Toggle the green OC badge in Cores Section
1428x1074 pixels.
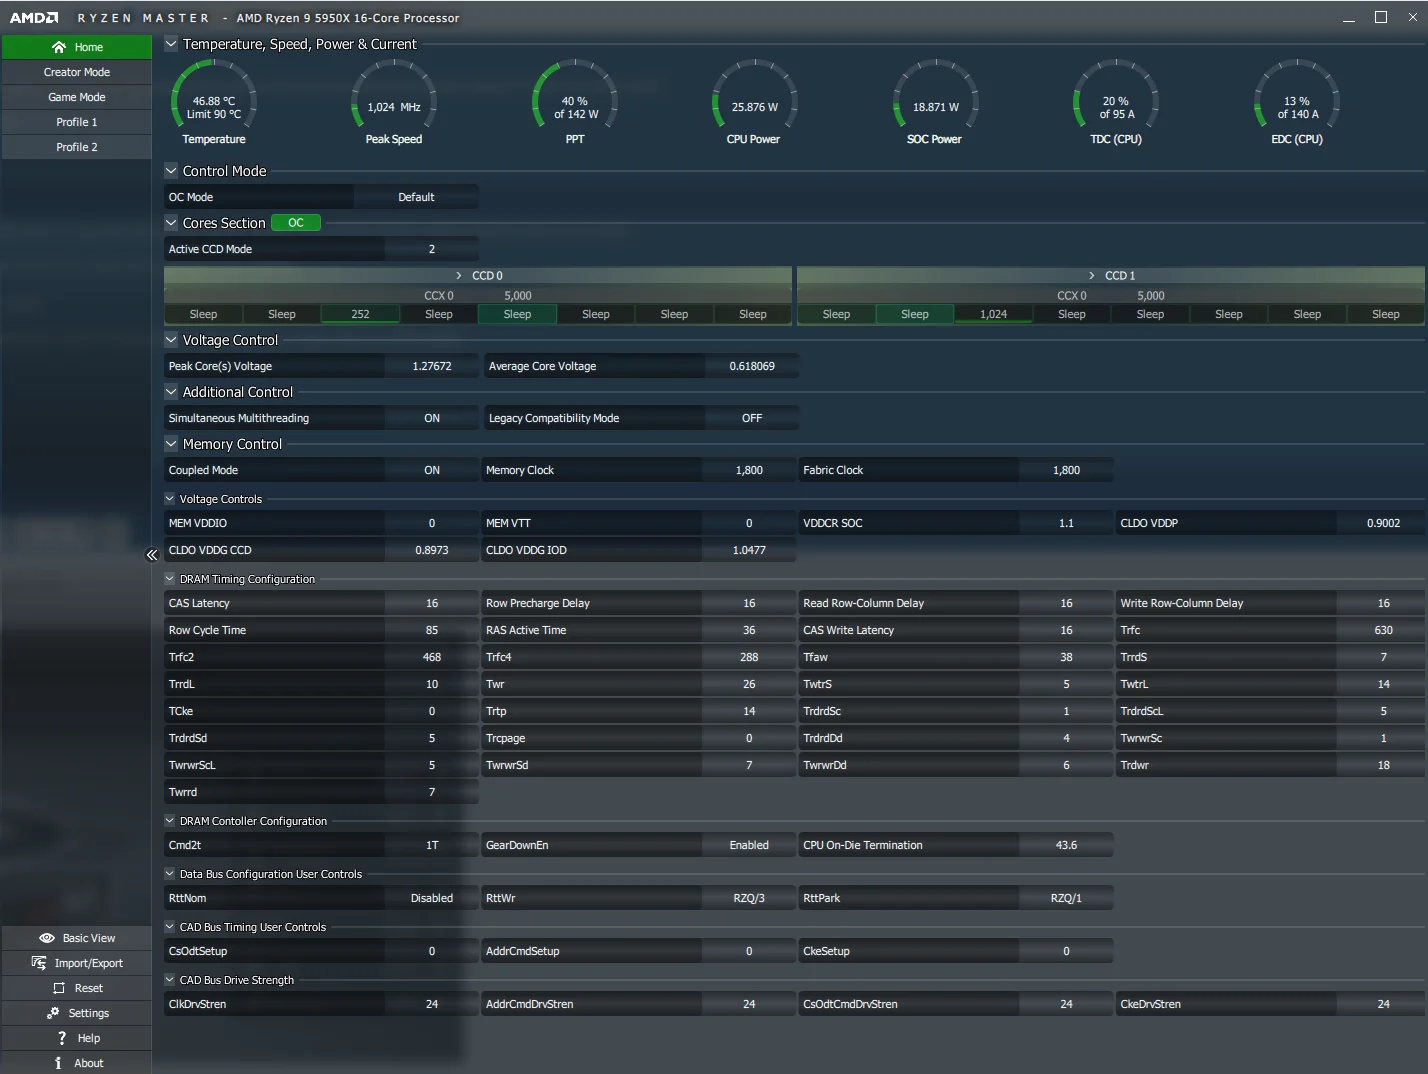(296, 223)
